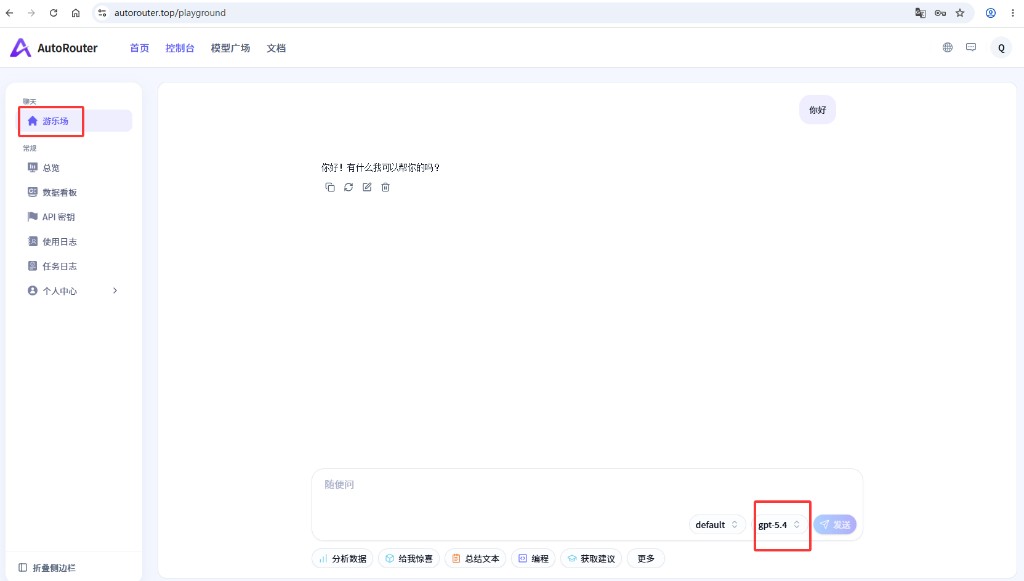Choose the 给我惊喜 suggestion
The width and height of the screenshot is (1024, 581).
click(x=409, y=559)
